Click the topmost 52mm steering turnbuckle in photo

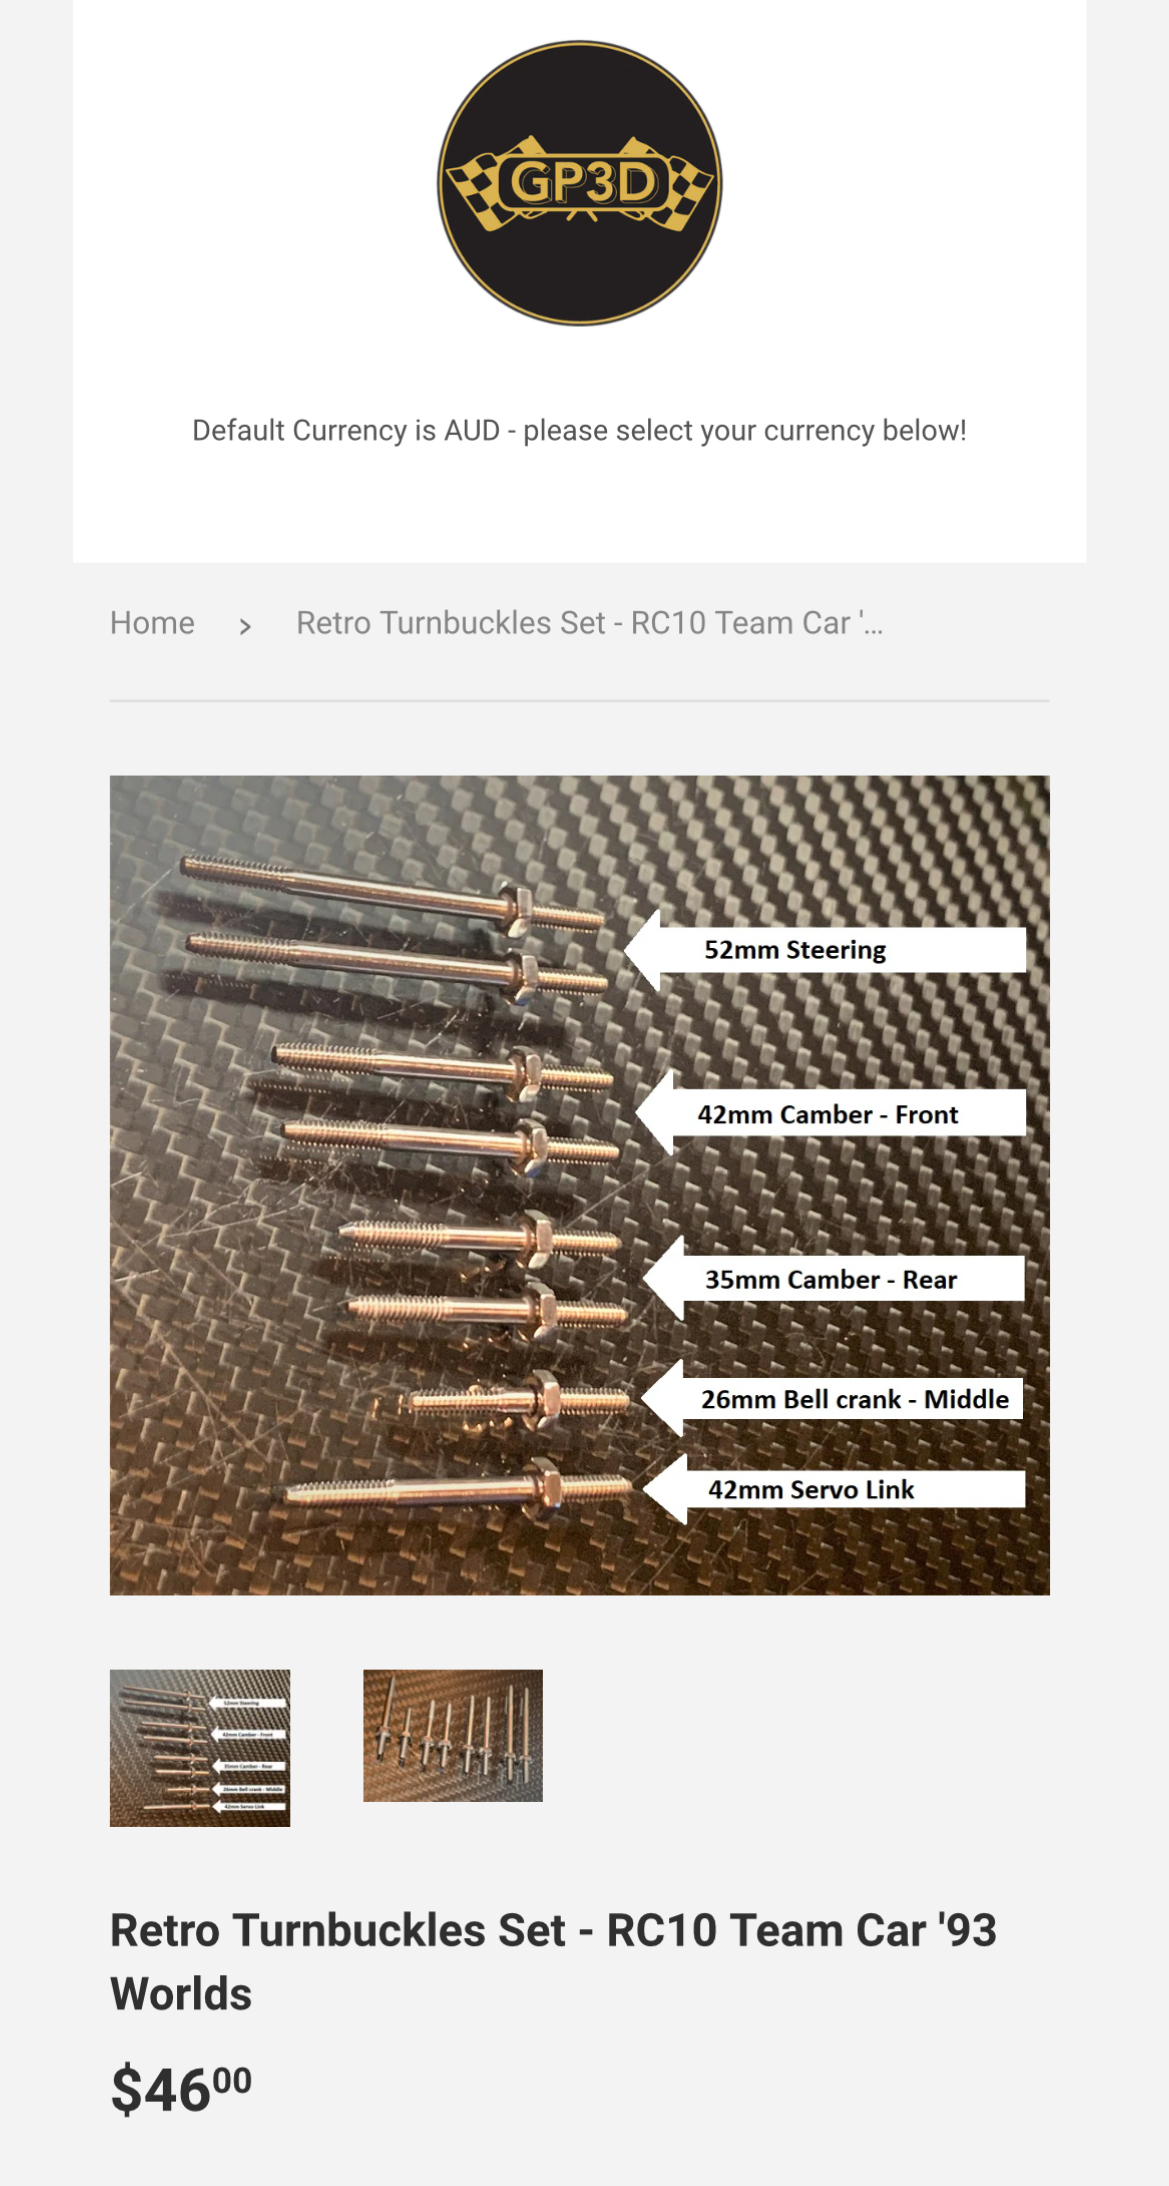(x=393, y=892)
